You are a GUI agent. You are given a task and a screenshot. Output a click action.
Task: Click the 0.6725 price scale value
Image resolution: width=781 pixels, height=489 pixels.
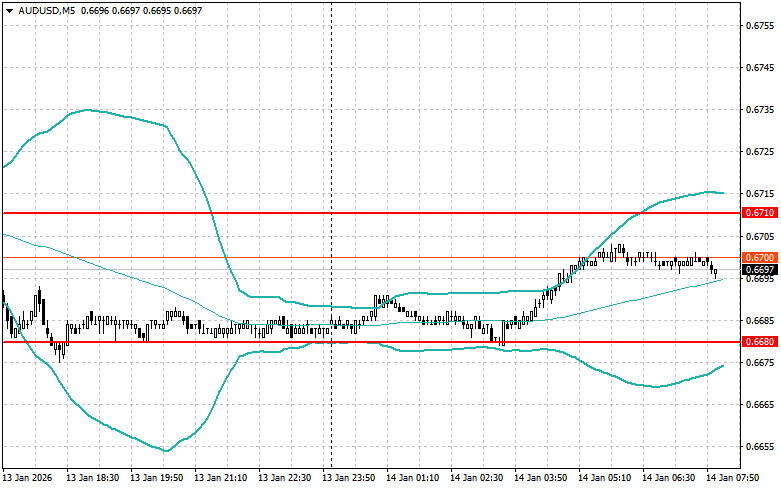(x=760, y=151)
